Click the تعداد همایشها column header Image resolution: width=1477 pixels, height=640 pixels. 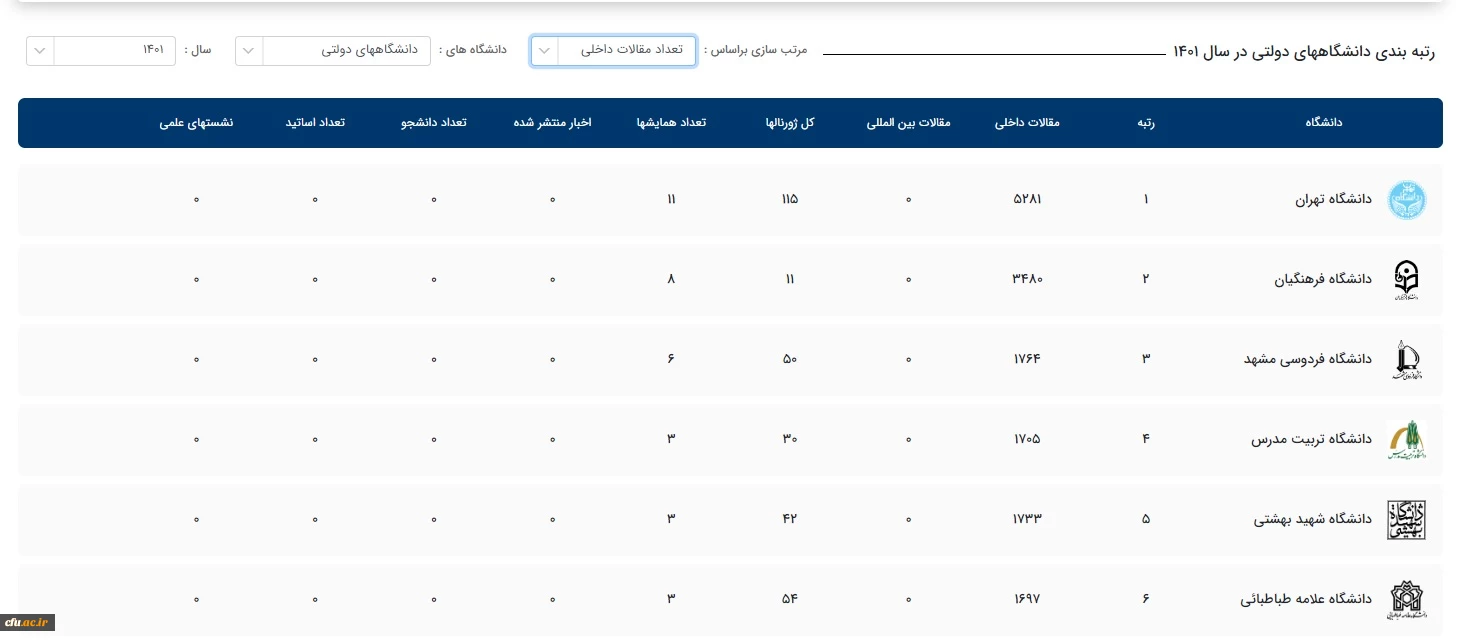pyautogui.click(x=671, y=123)
